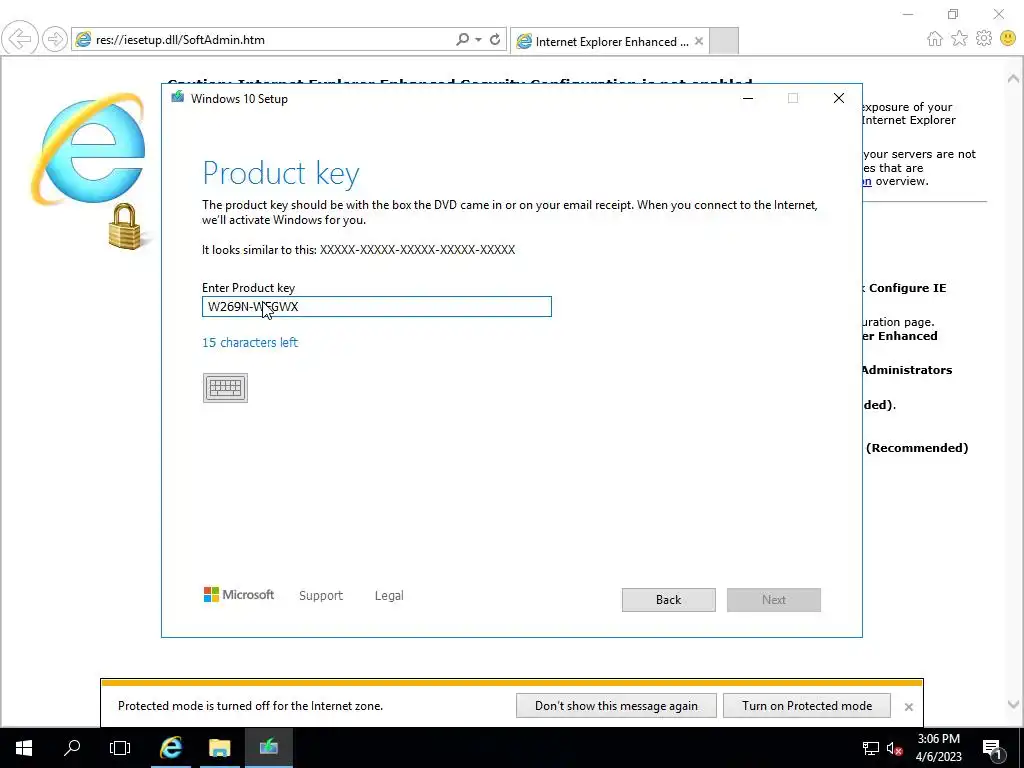
Task: Click the 'Product key' heading
Action: pos(281,174)
